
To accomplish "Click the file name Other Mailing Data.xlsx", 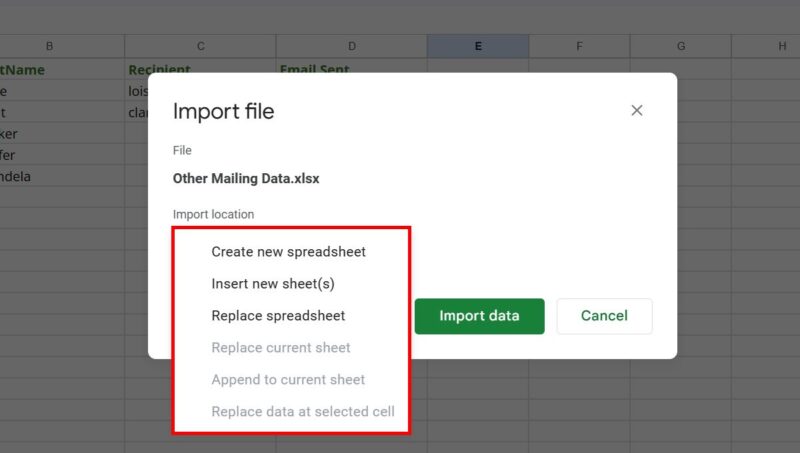I will [x=246, y=179].
